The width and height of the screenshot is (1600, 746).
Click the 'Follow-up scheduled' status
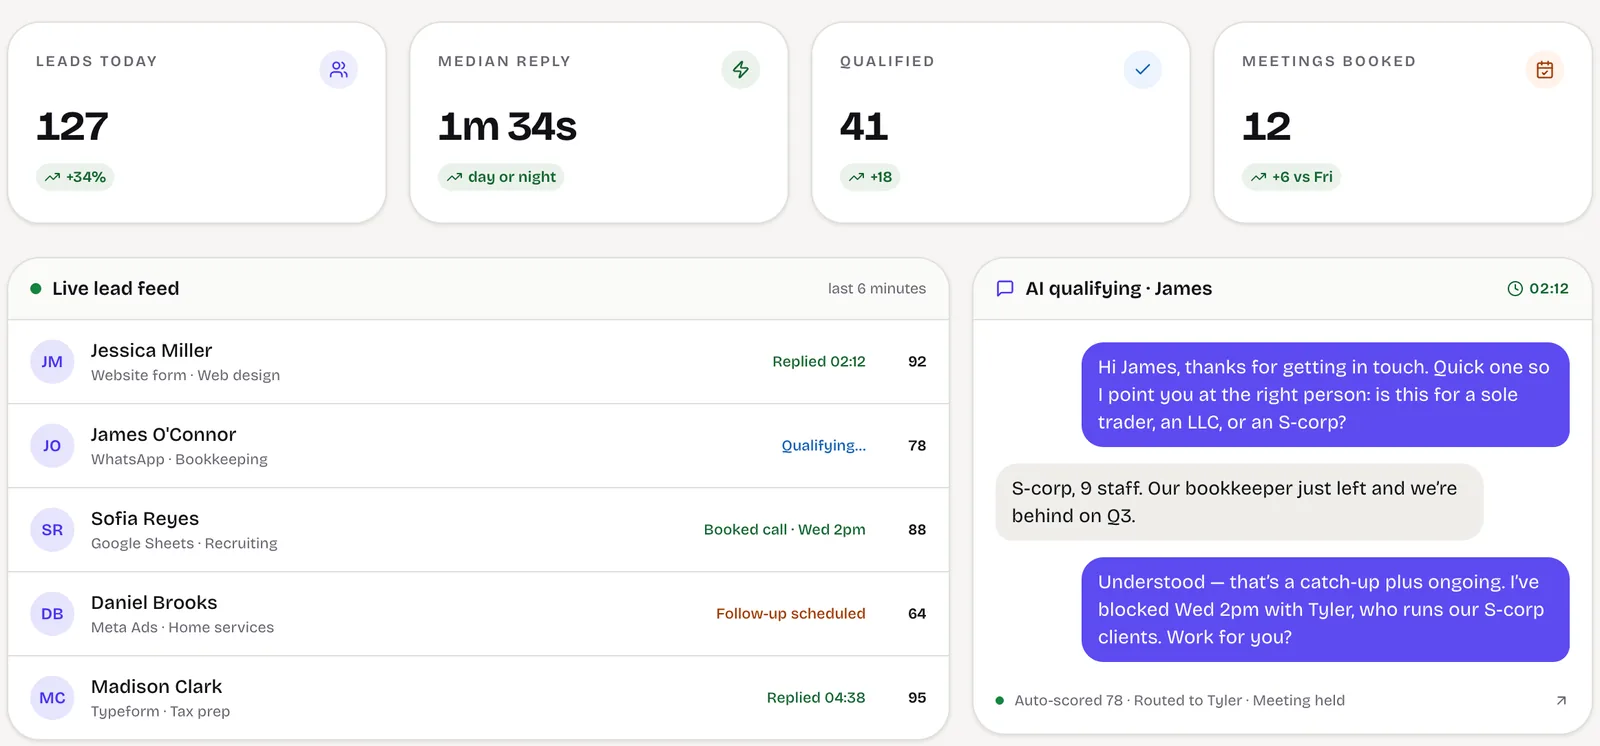click(791, 614)
